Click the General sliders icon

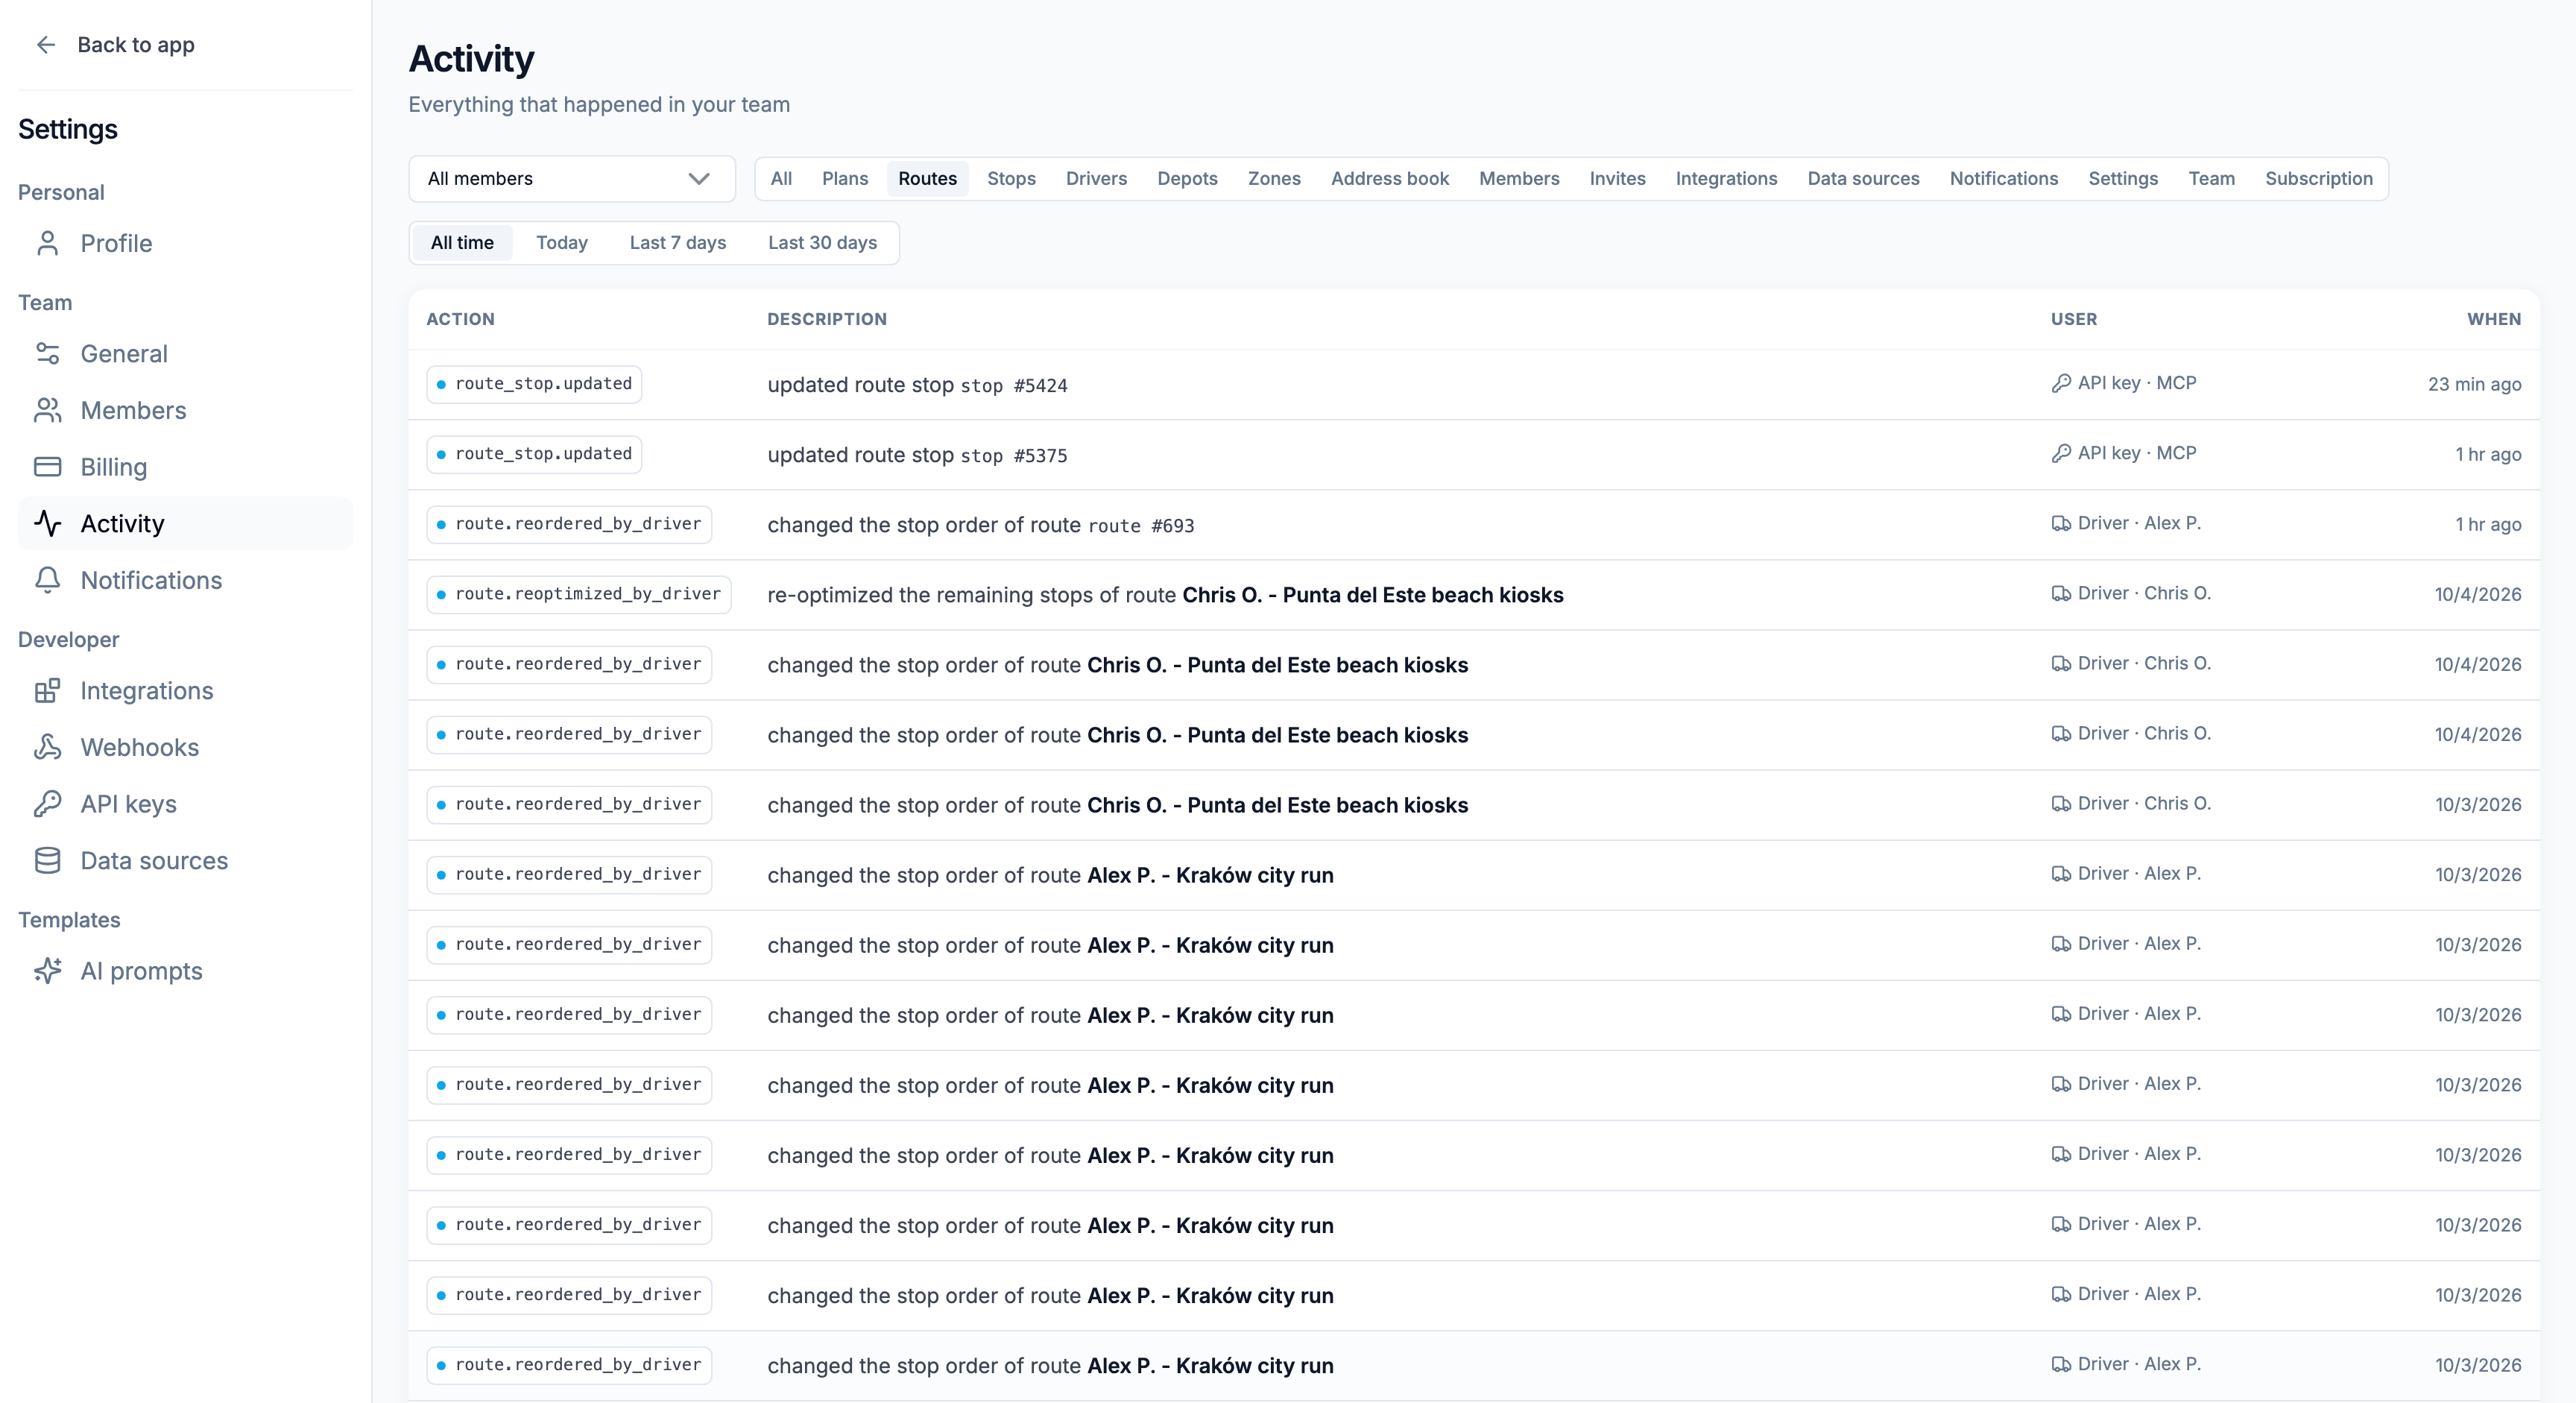[x=47, y=354]
